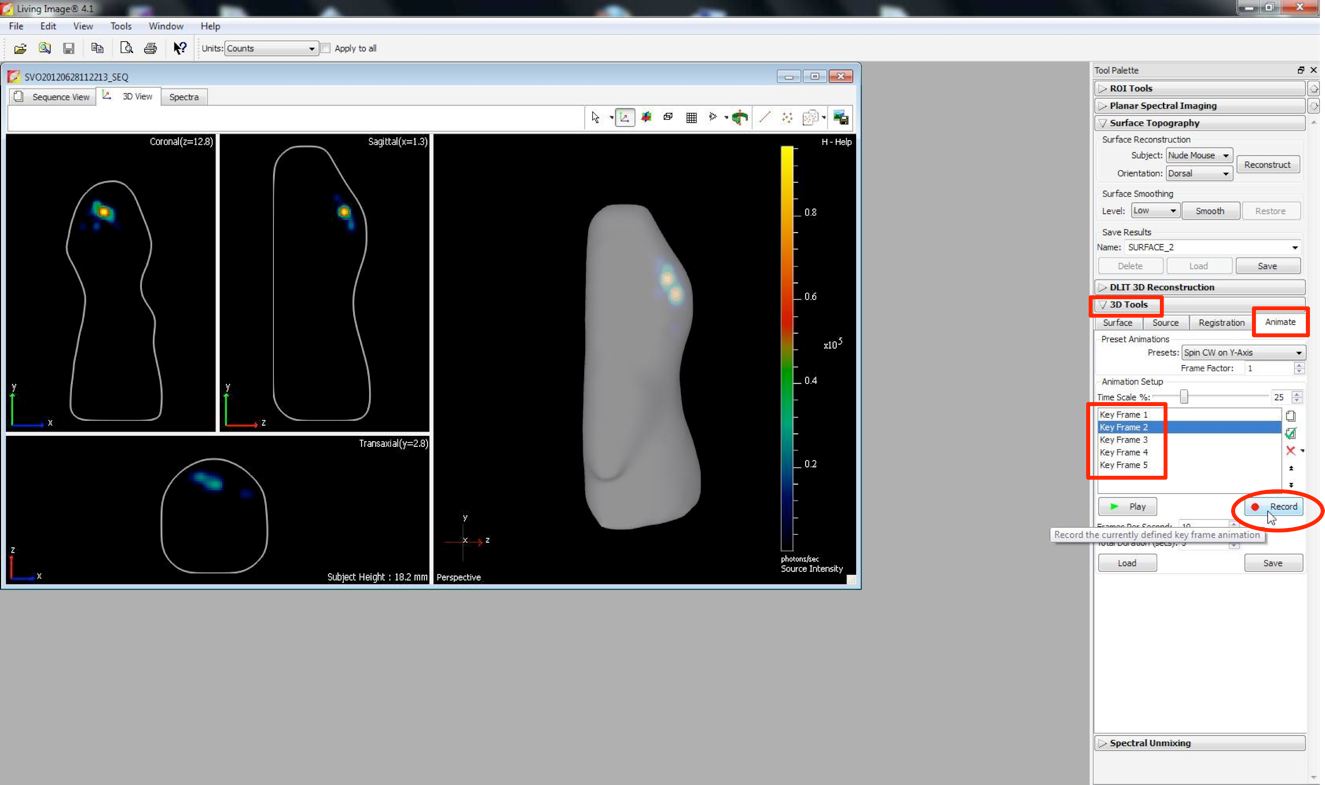The height and width of the screenshot is (785, 1325).
Task: Click the Open folder toolbar icon
Action: [20, 48]
